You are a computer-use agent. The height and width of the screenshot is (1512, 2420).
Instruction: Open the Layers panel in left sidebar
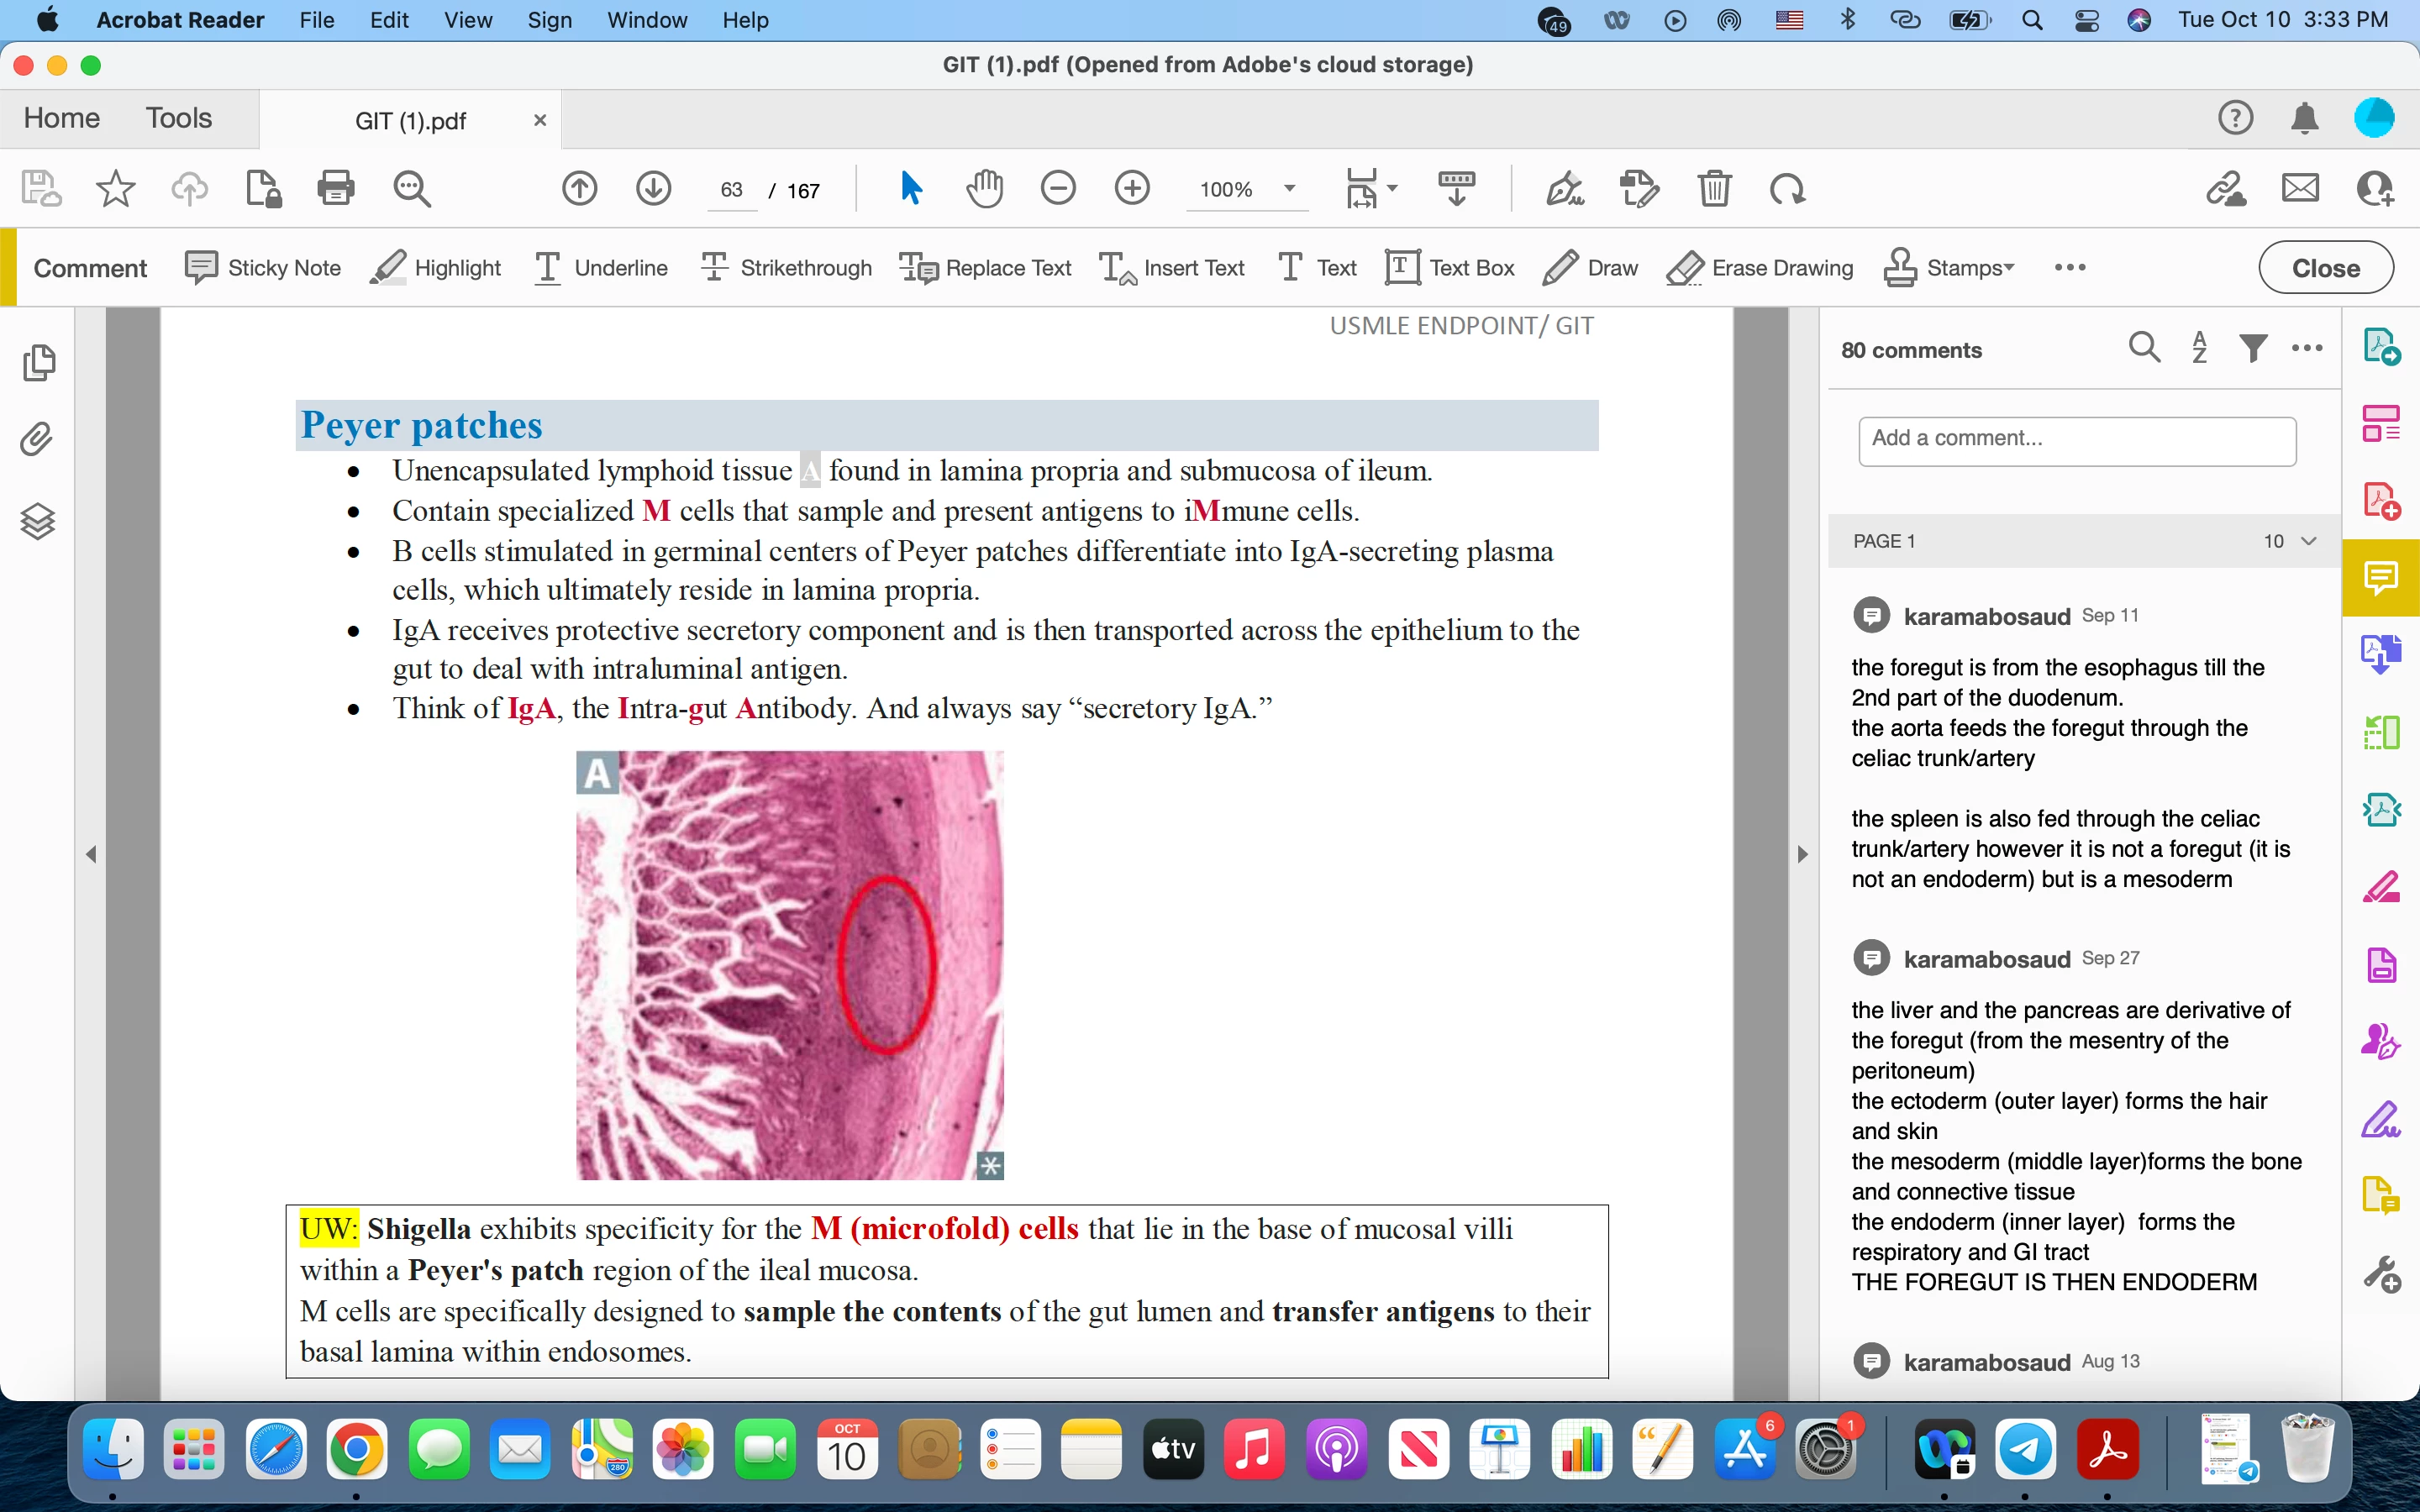[x=37, y=521]
